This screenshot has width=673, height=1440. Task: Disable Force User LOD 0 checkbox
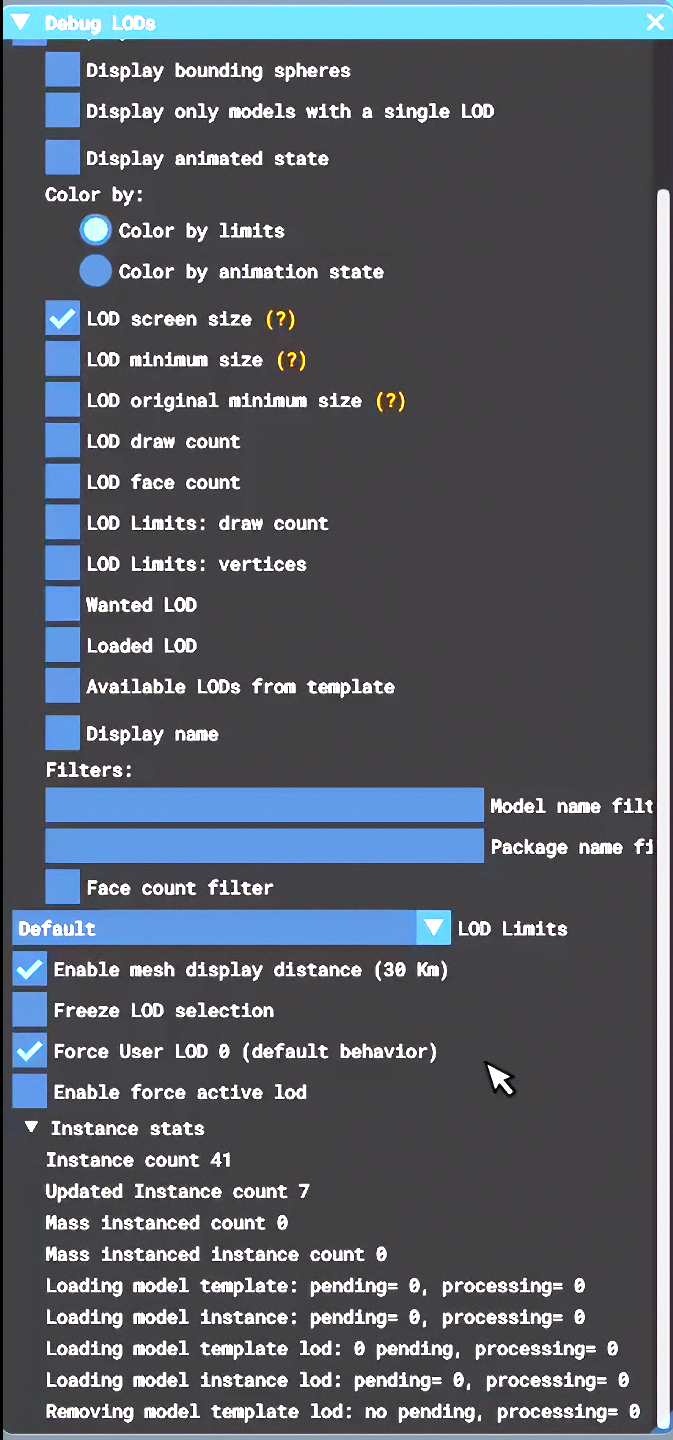tap(30, 1051)
